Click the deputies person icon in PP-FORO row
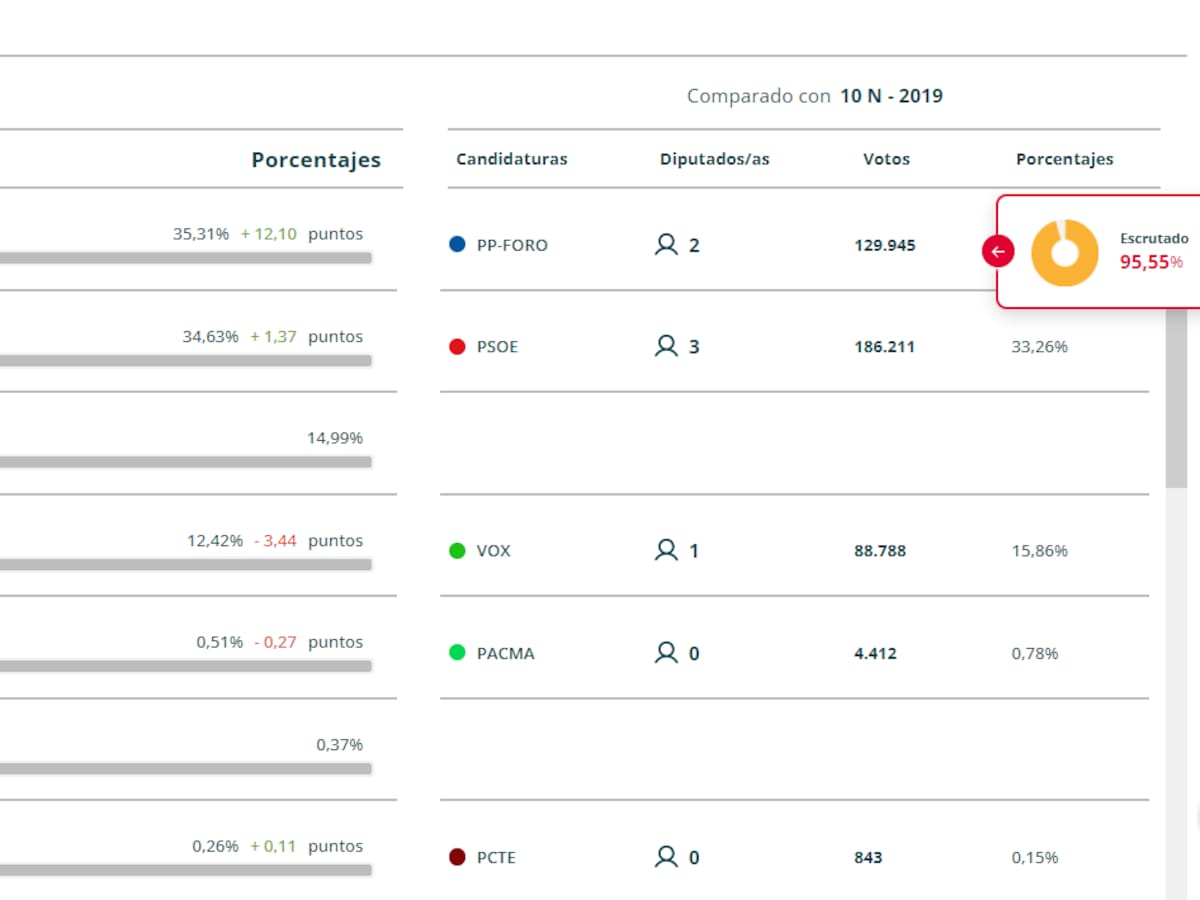This screenshot has height=900, width=1200. tap(666, 244)
